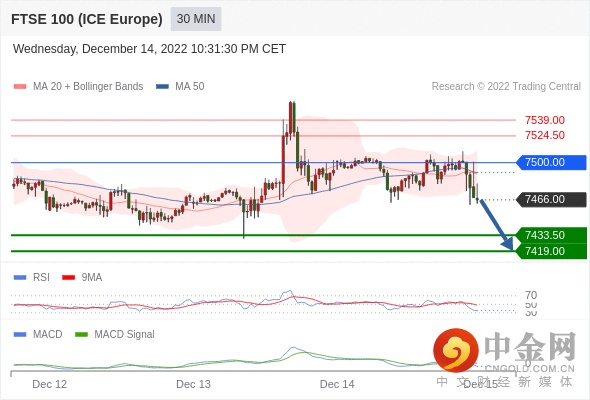The image size is (590, 400).
Task: Click the blue MACD legend swatch
Action: tap(20, 334)
